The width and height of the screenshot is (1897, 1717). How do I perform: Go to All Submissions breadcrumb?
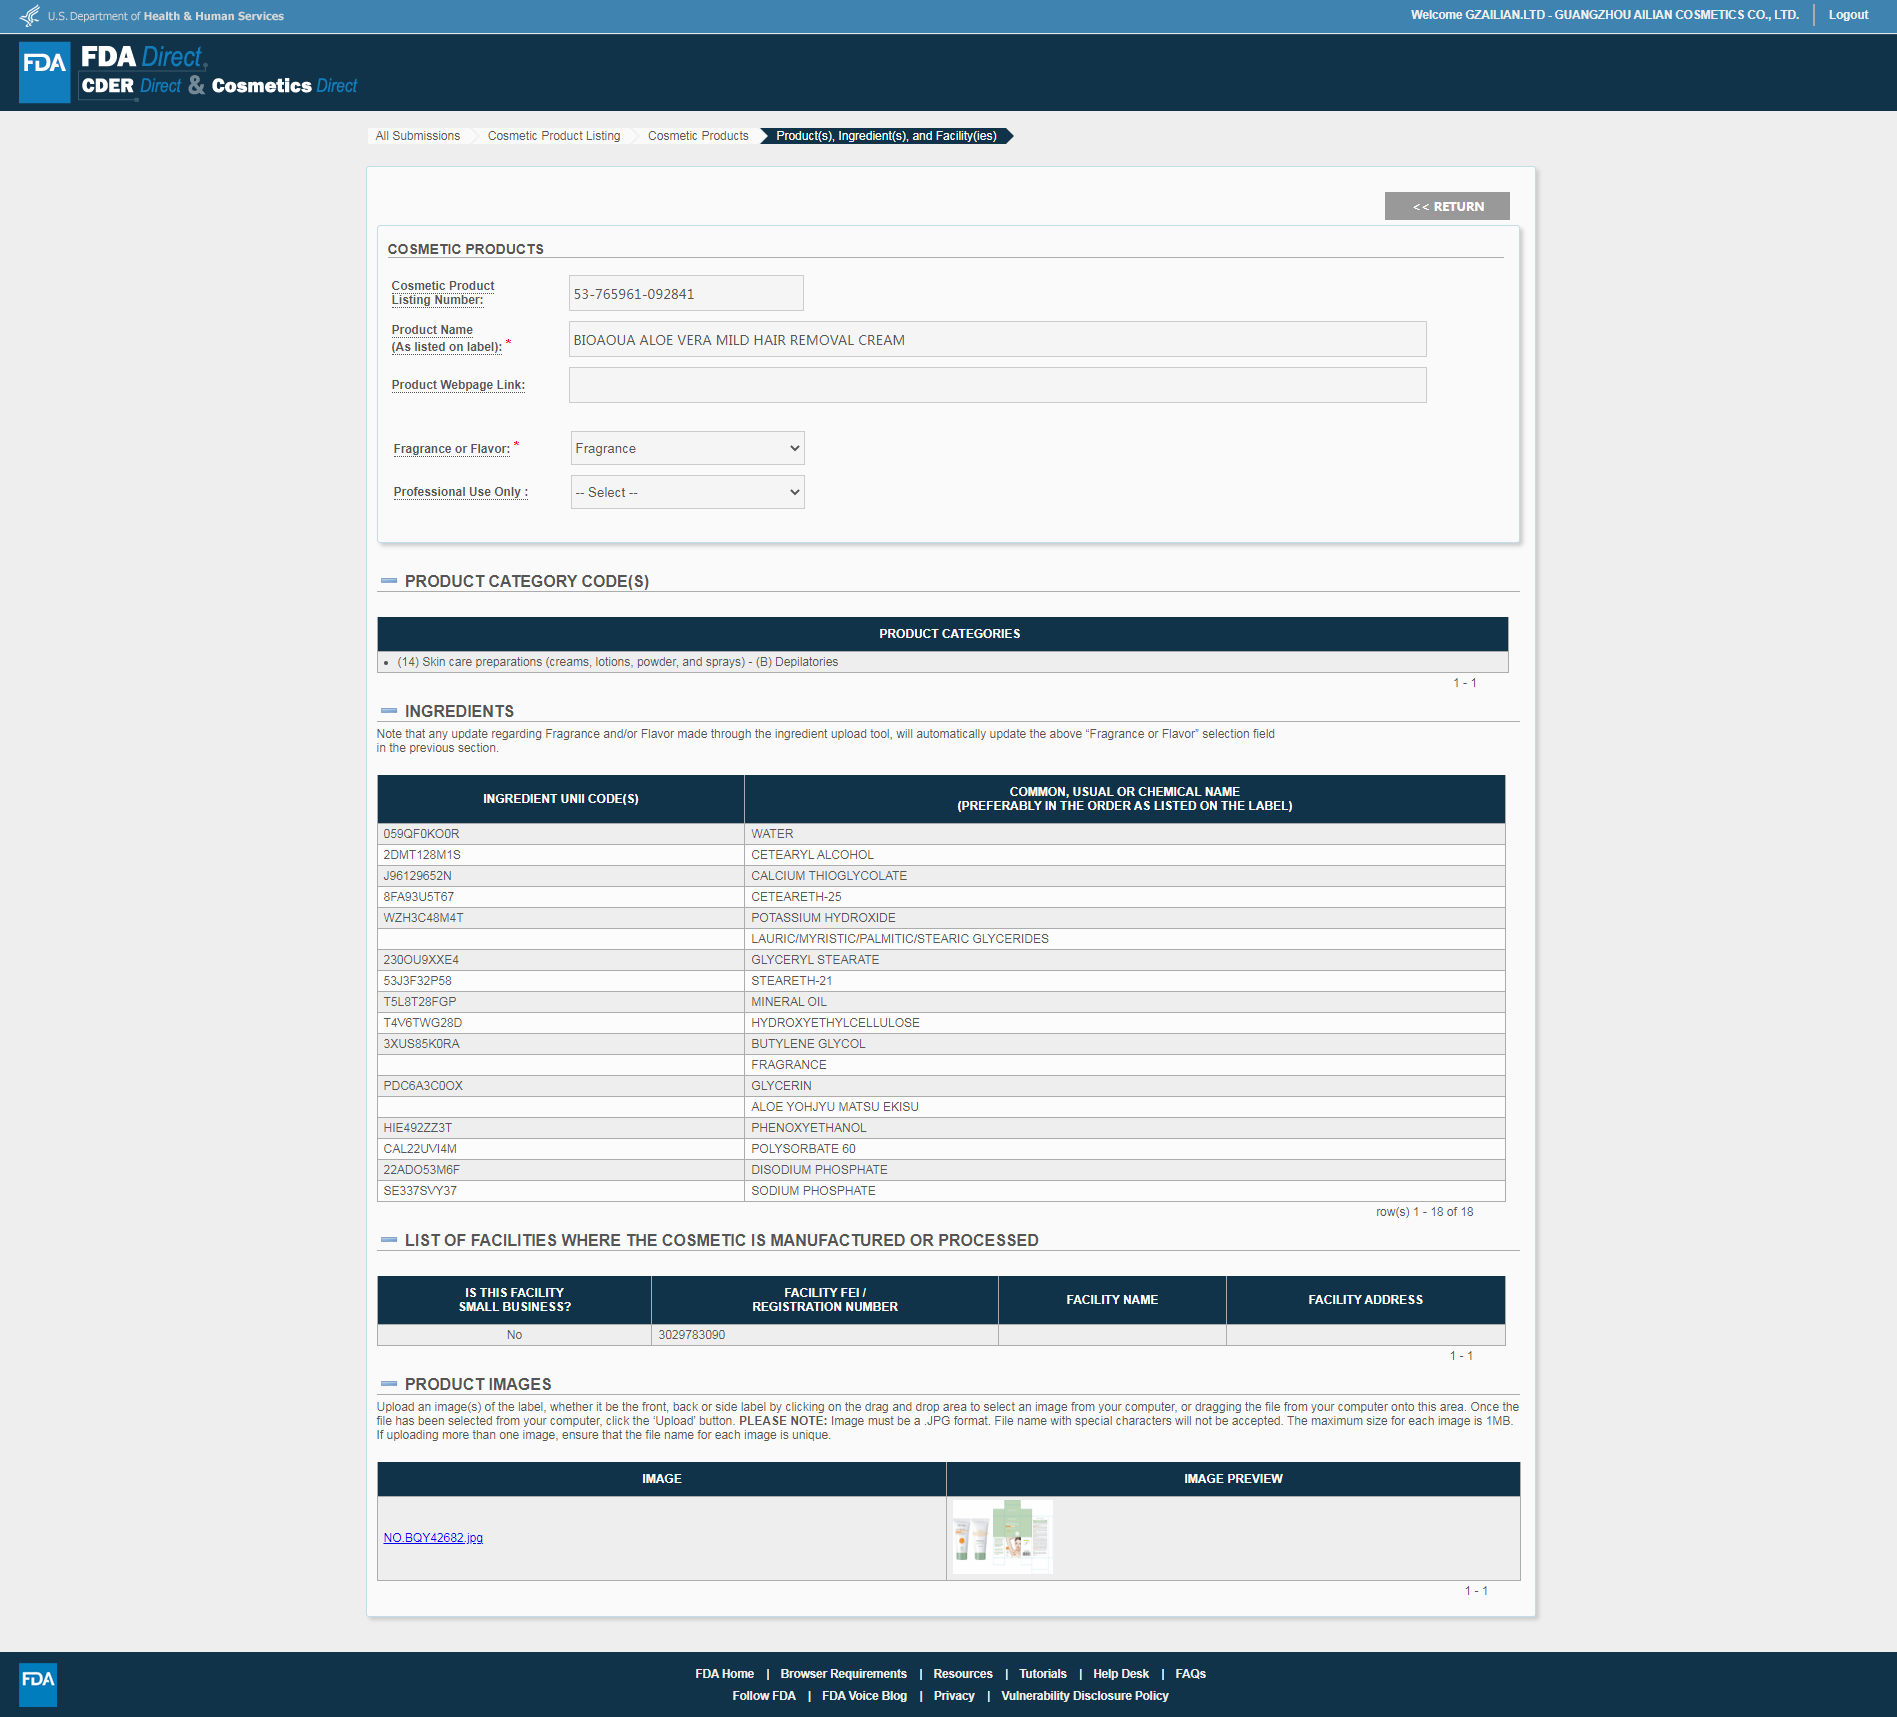click(x=418, y=136)
